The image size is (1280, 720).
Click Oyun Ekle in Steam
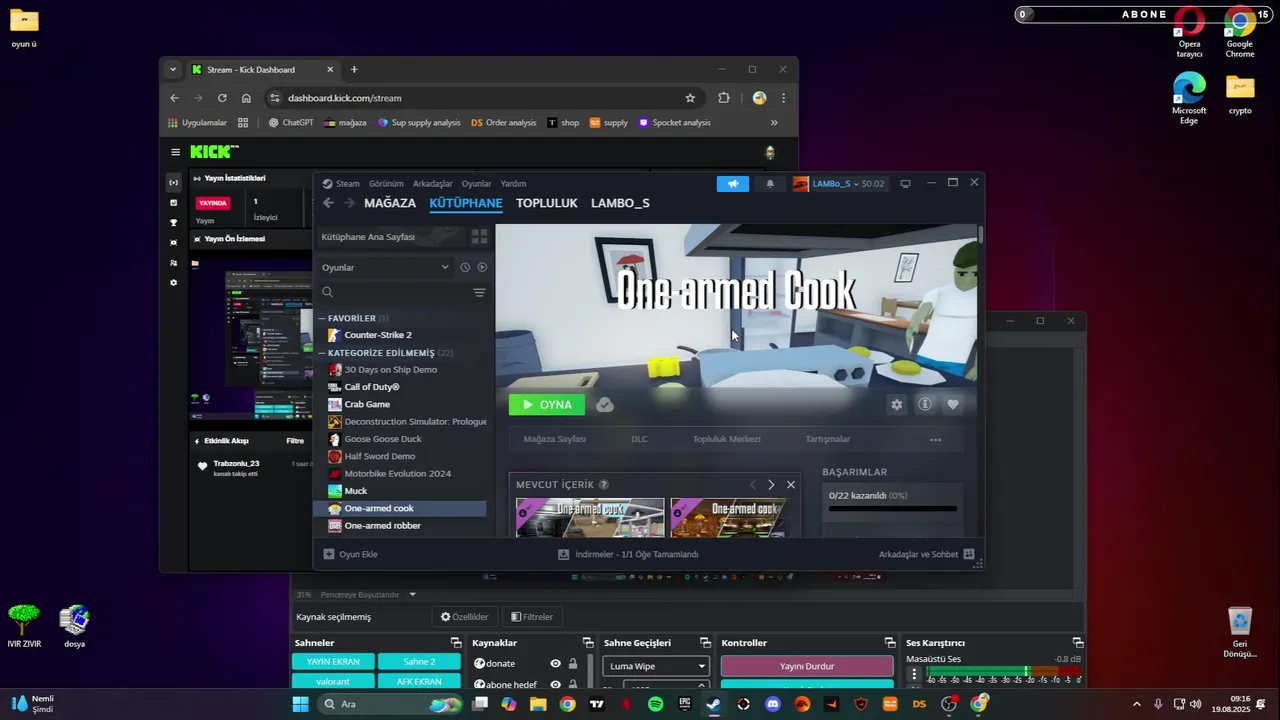tap(350, 554)
